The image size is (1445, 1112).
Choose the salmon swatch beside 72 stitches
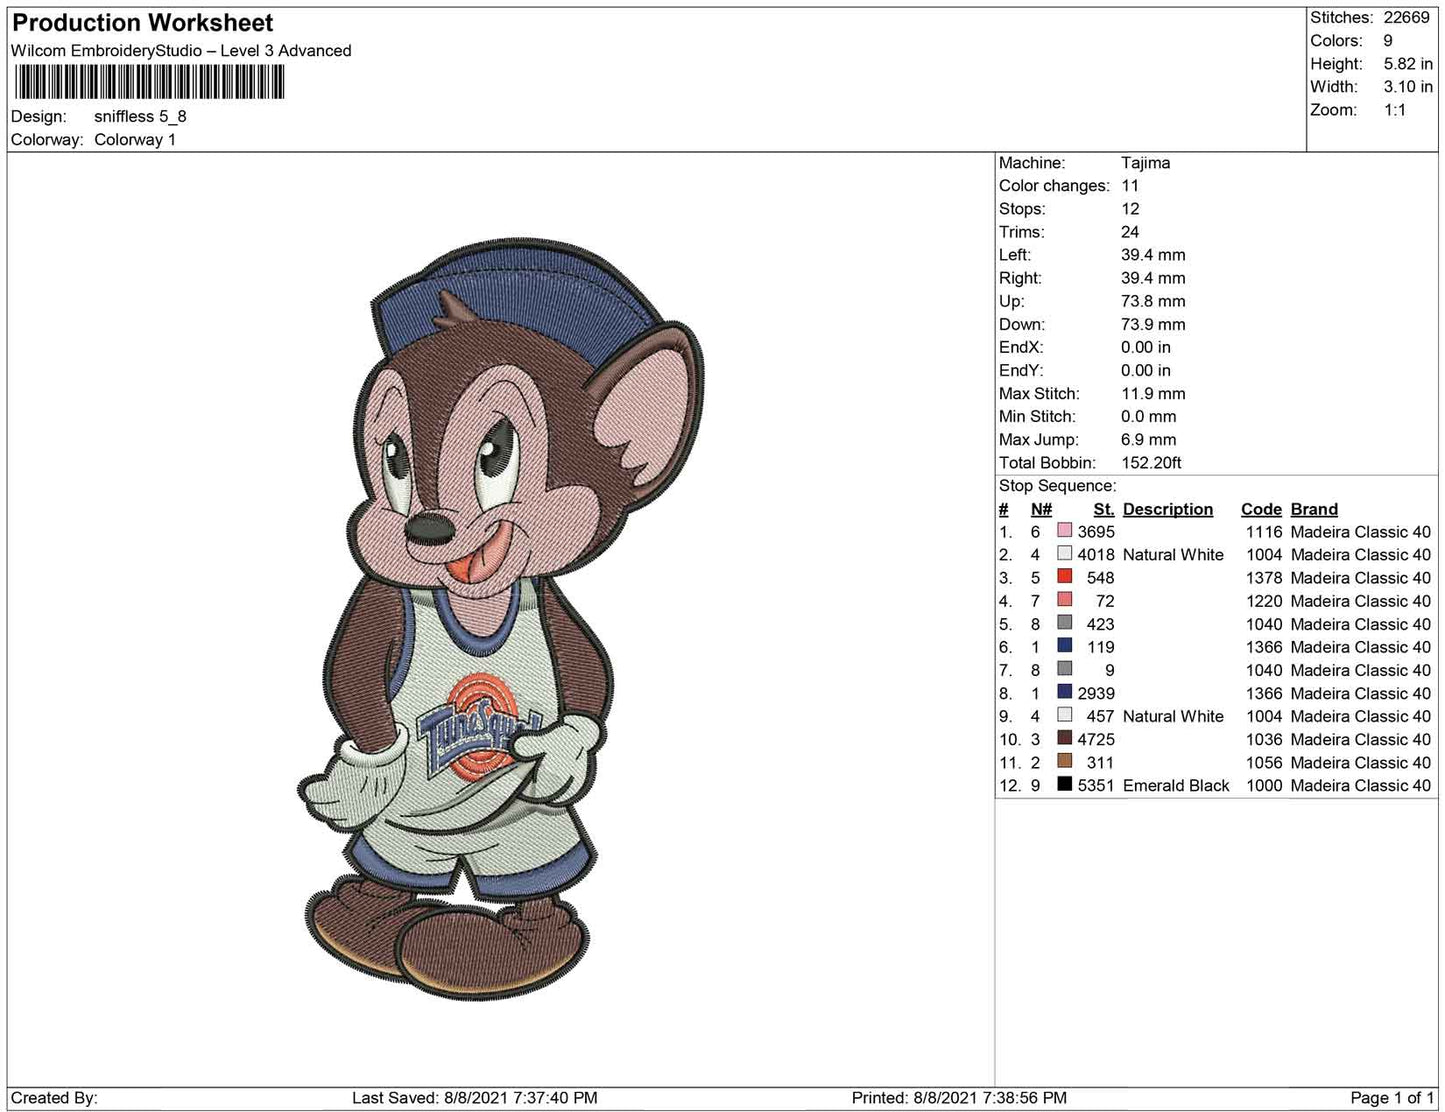pyautogui.click(x=1064, y=600)
